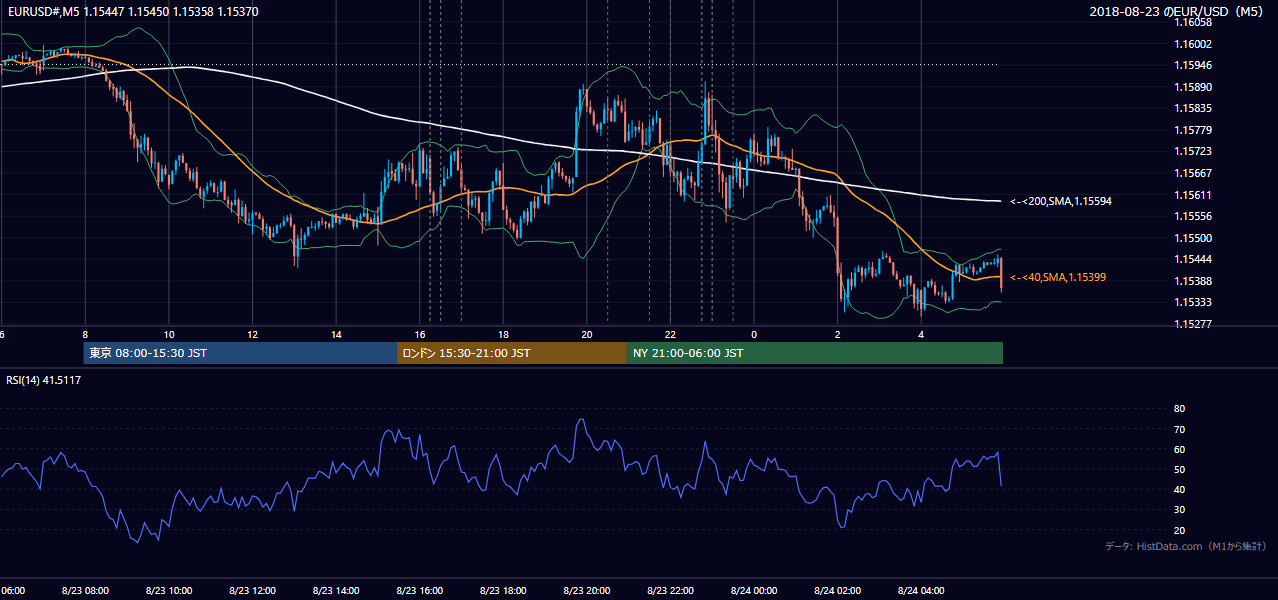
Task: Click price axis label 1.15333
Action: 1194,302
